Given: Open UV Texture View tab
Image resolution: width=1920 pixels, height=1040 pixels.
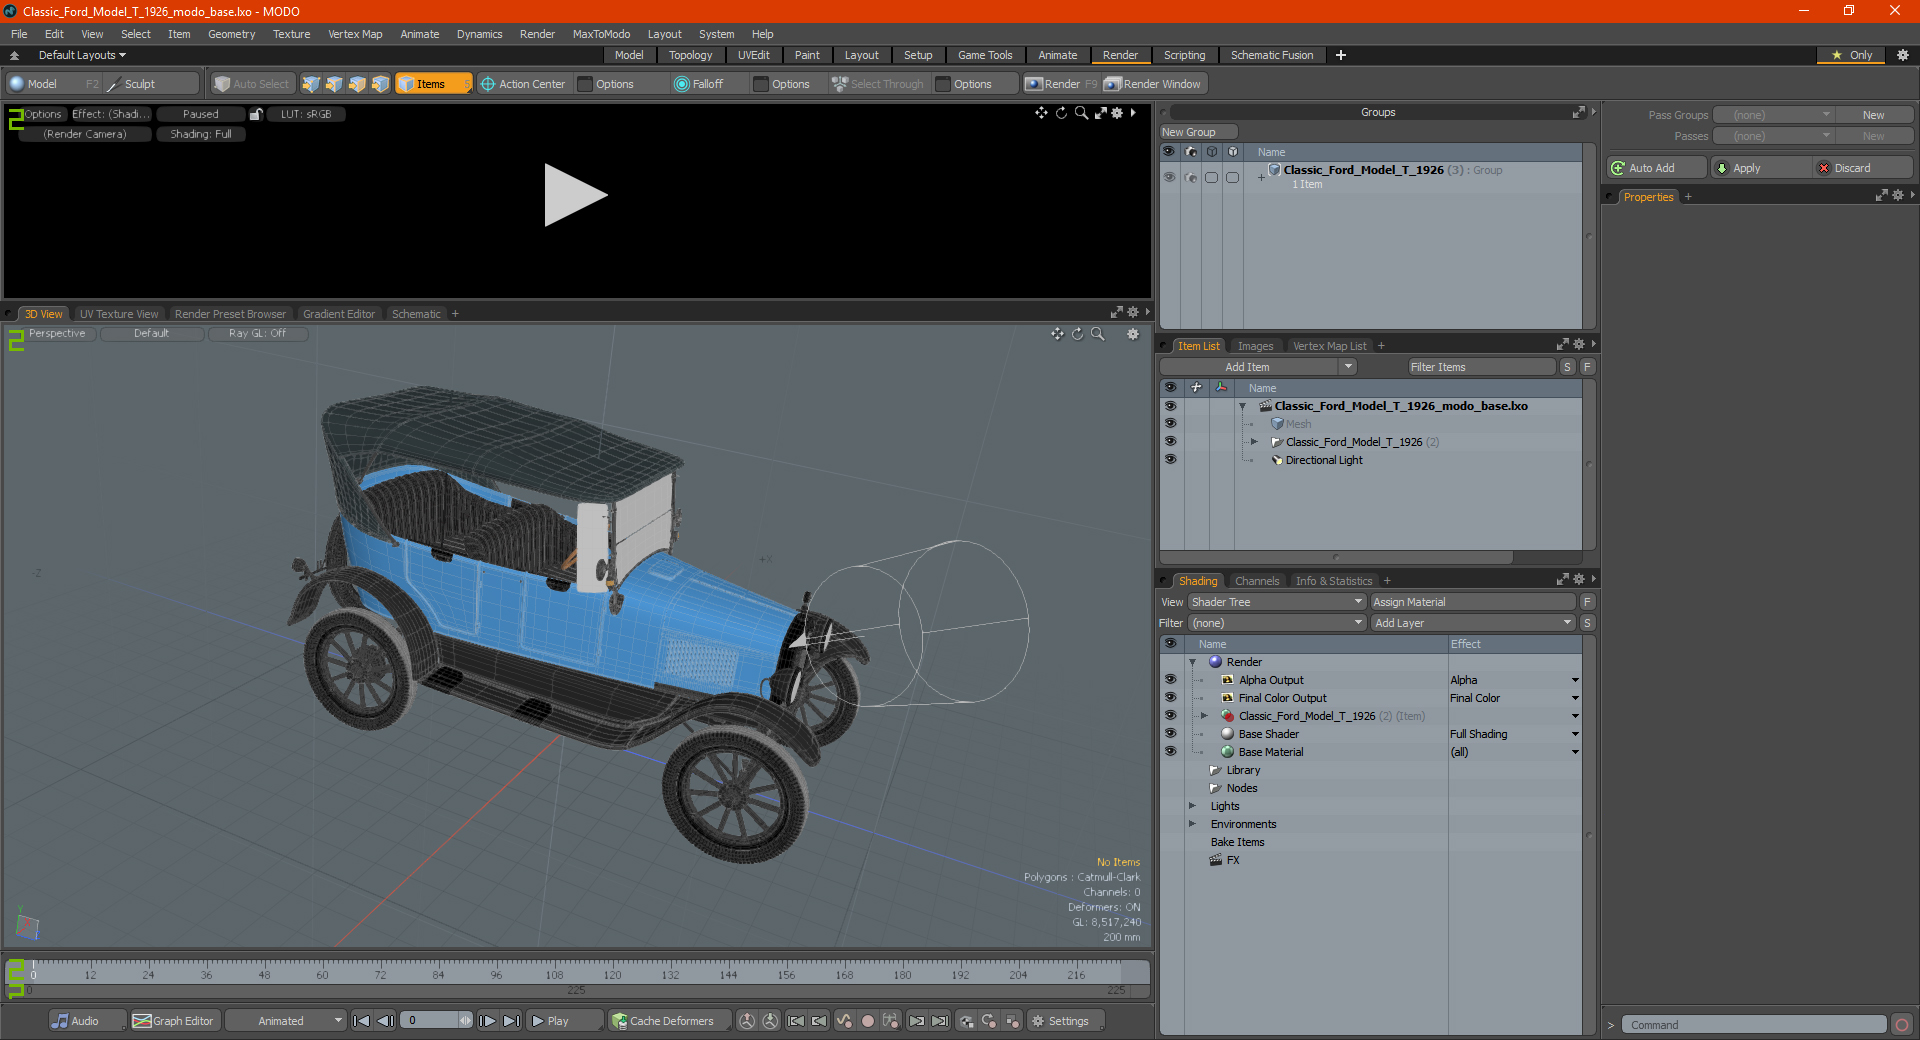Looking at the screenshot, I should click(118, 314).
